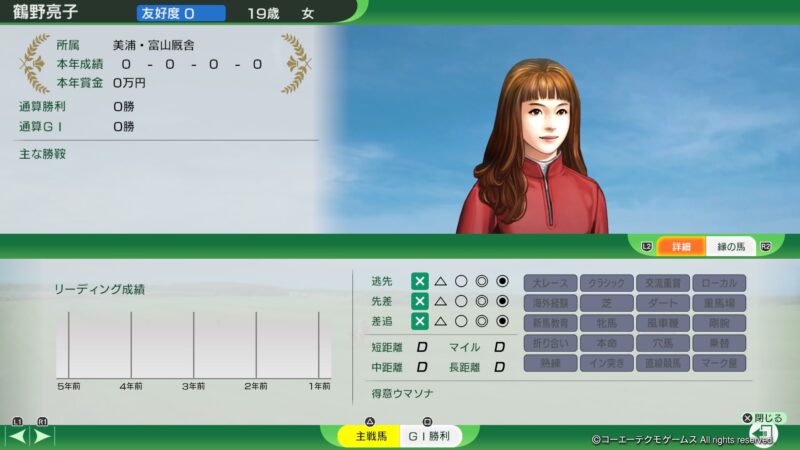Image resolution: width=800 pixels, height=450 pixels.
Task: Click the リーディング成績 chart area
Action: 193,345
